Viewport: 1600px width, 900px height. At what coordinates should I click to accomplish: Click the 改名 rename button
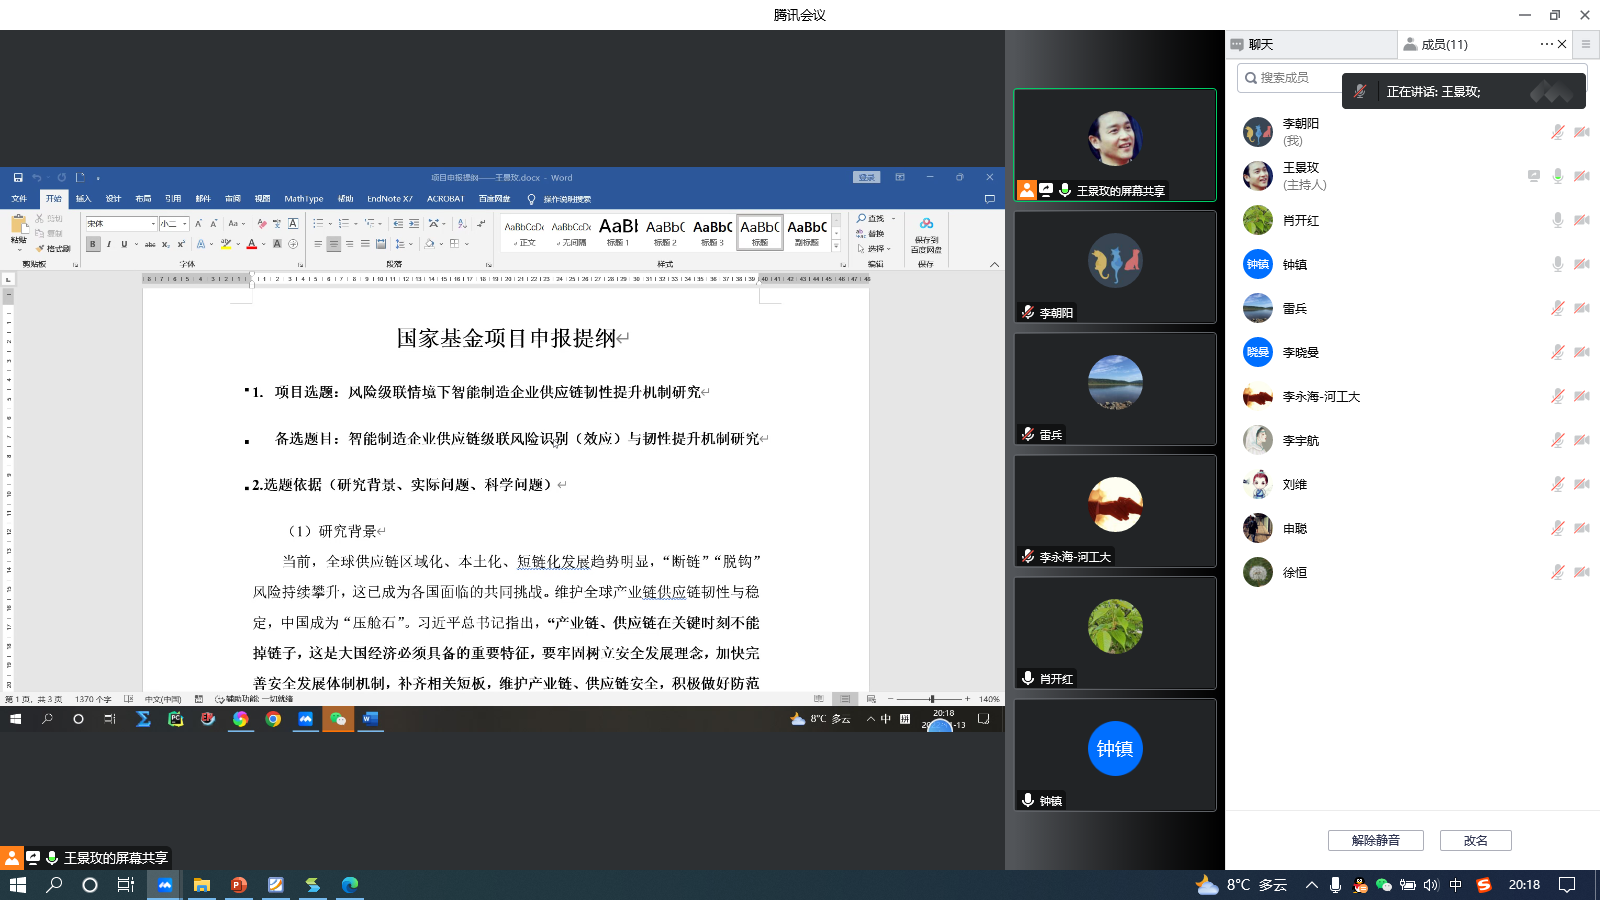coord(1475,840)
